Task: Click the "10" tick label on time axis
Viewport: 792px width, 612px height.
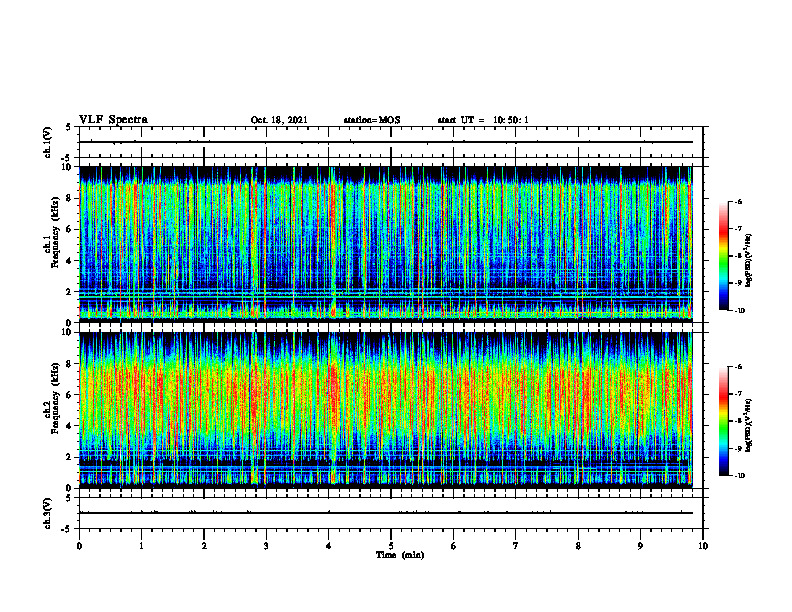Action: [703, 546]
